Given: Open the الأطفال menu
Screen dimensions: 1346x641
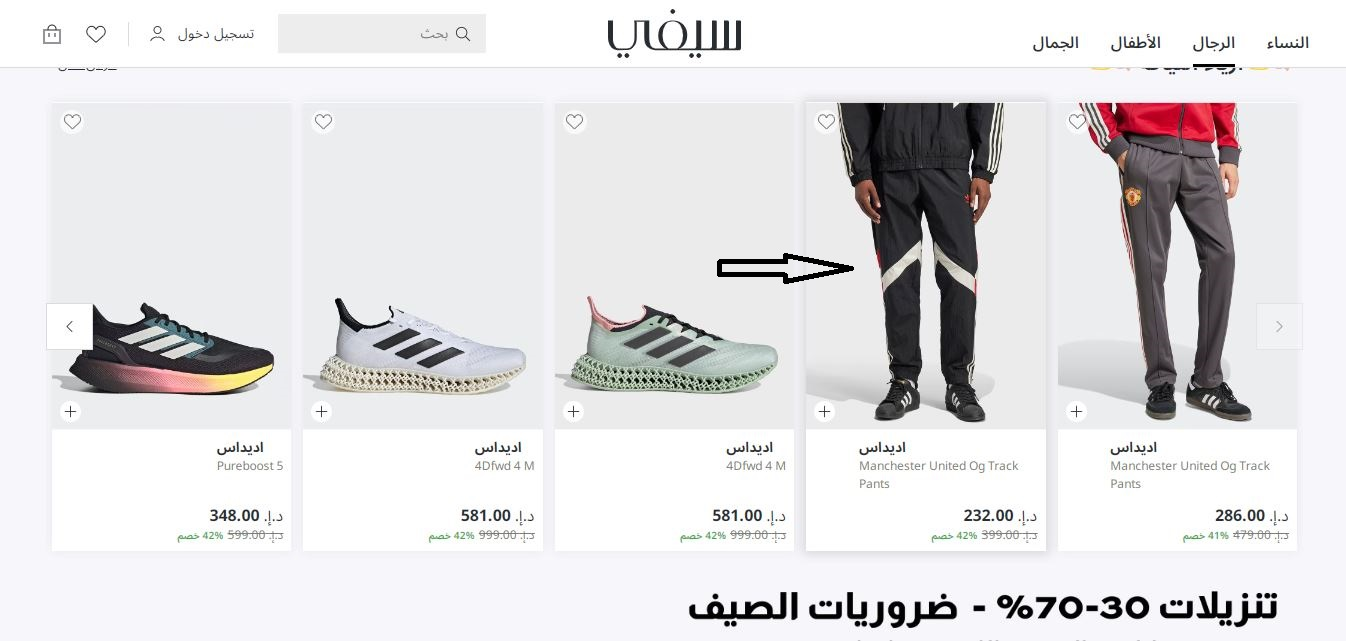Looking at the screenshot, I should 1135,43.
